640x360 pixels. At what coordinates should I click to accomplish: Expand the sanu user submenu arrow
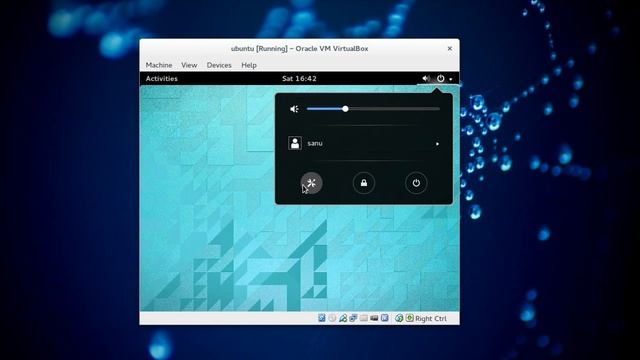(x=437, y=144)
